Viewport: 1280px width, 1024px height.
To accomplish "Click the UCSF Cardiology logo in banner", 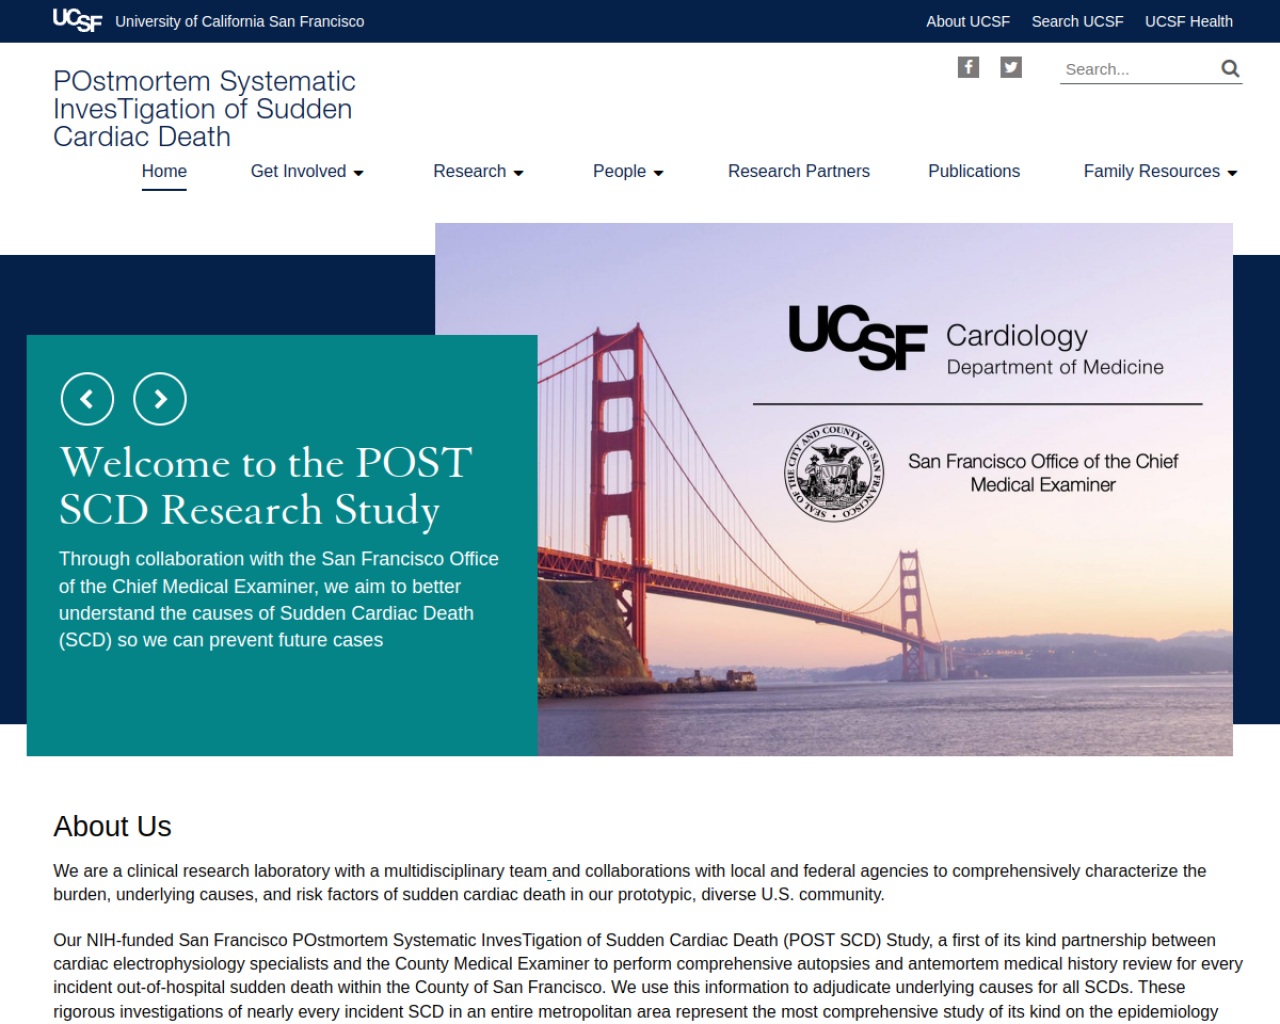I will 976,339.
